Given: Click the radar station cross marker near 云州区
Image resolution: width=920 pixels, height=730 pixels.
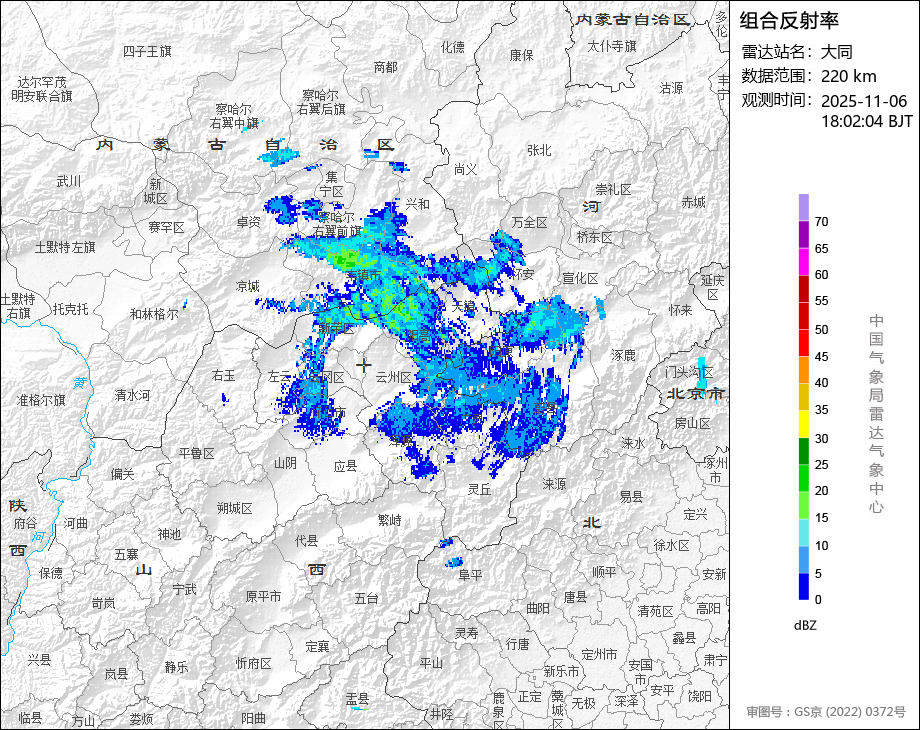Looking at the screenshot, I should [x=363, y=365].
